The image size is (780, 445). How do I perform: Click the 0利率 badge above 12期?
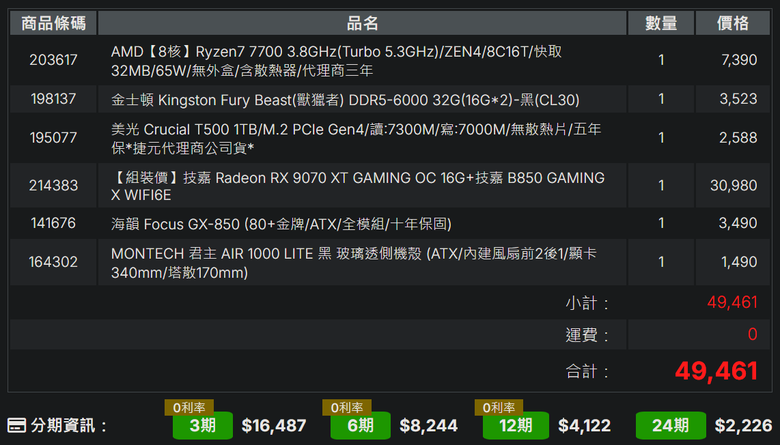[x=498, y=408]
